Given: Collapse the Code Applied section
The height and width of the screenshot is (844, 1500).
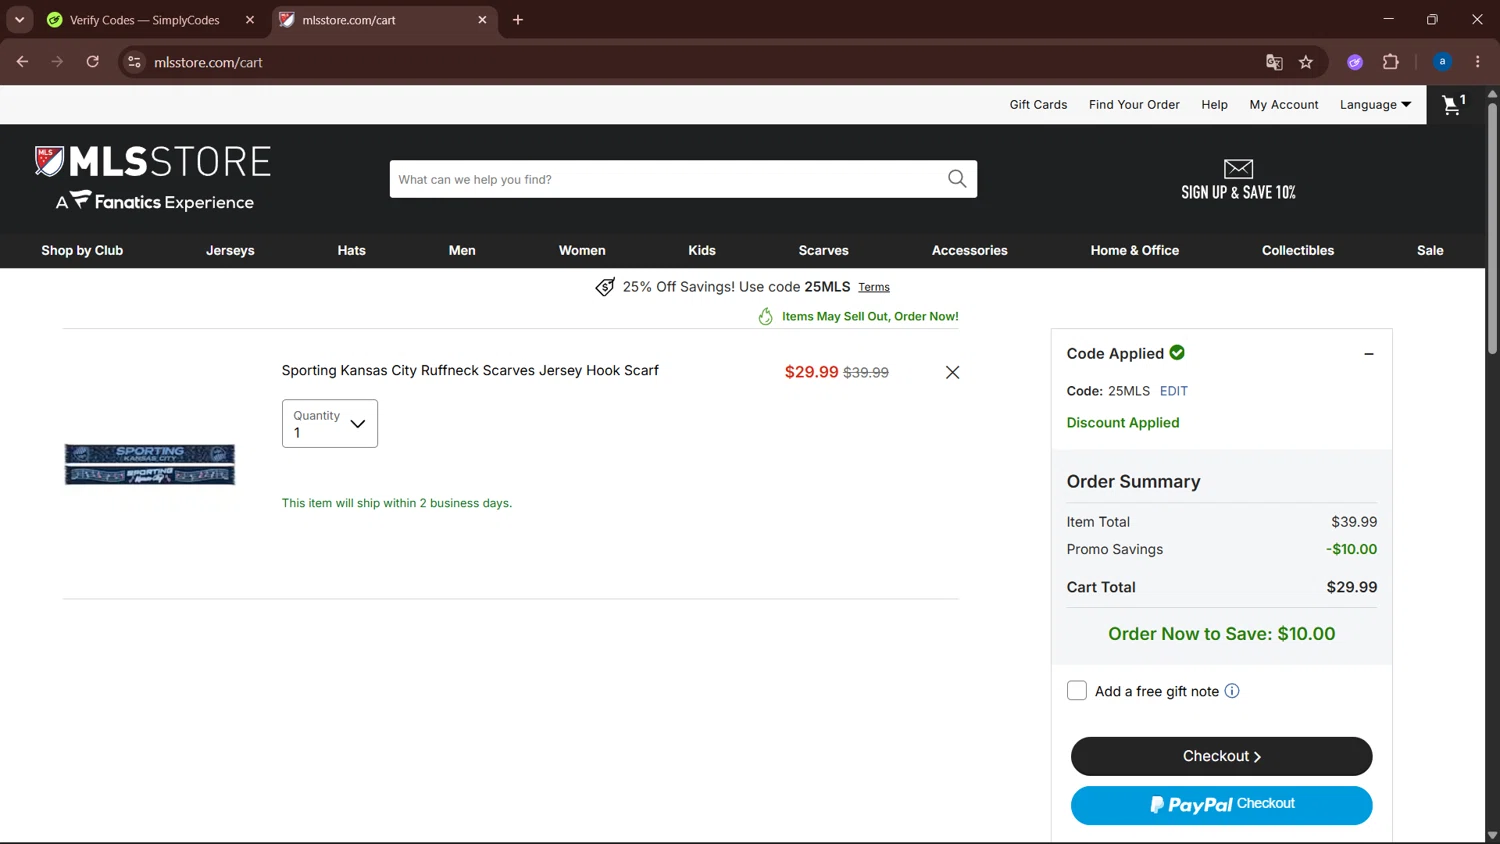Looking at the screenshot, I should (1369, 354).
